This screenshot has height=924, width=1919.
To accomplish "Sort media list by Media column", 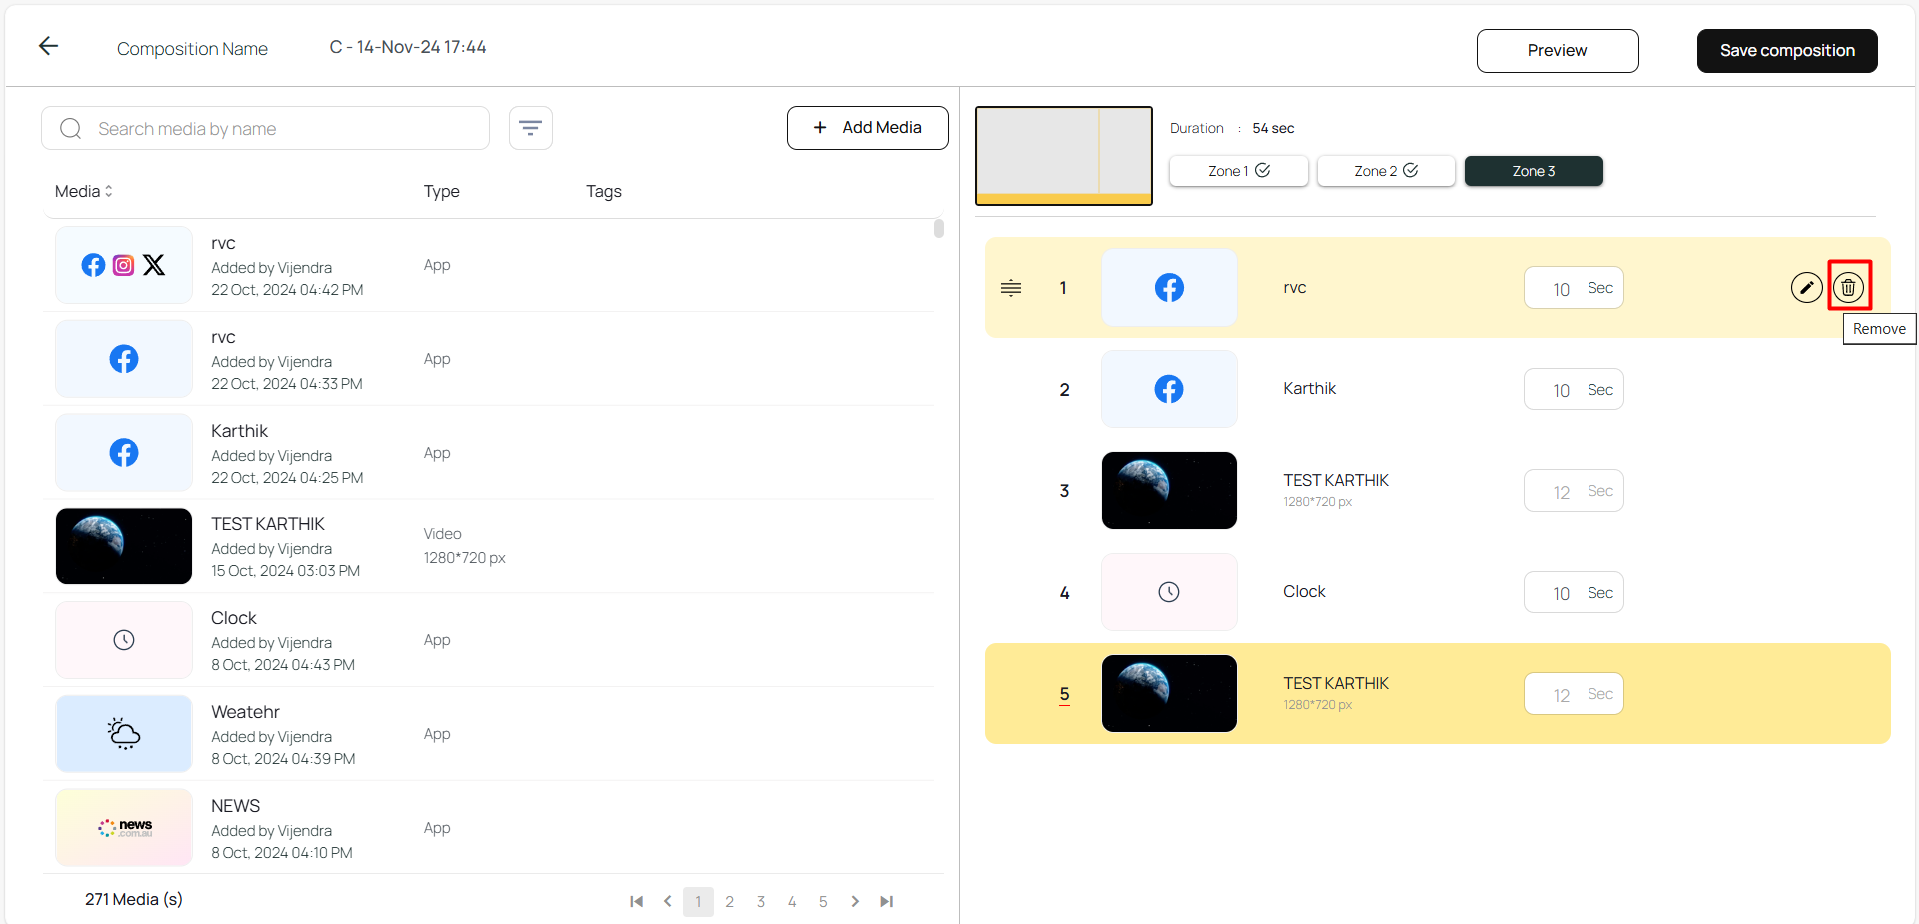I will [x=84, y=191].
